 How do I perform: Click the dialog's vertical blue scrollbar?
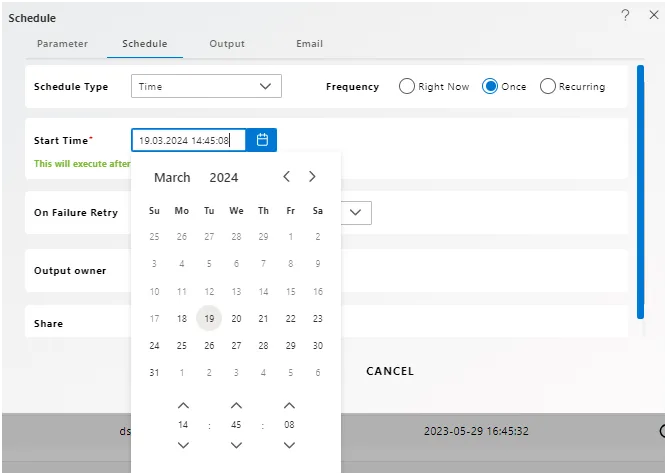click(640, 192)
